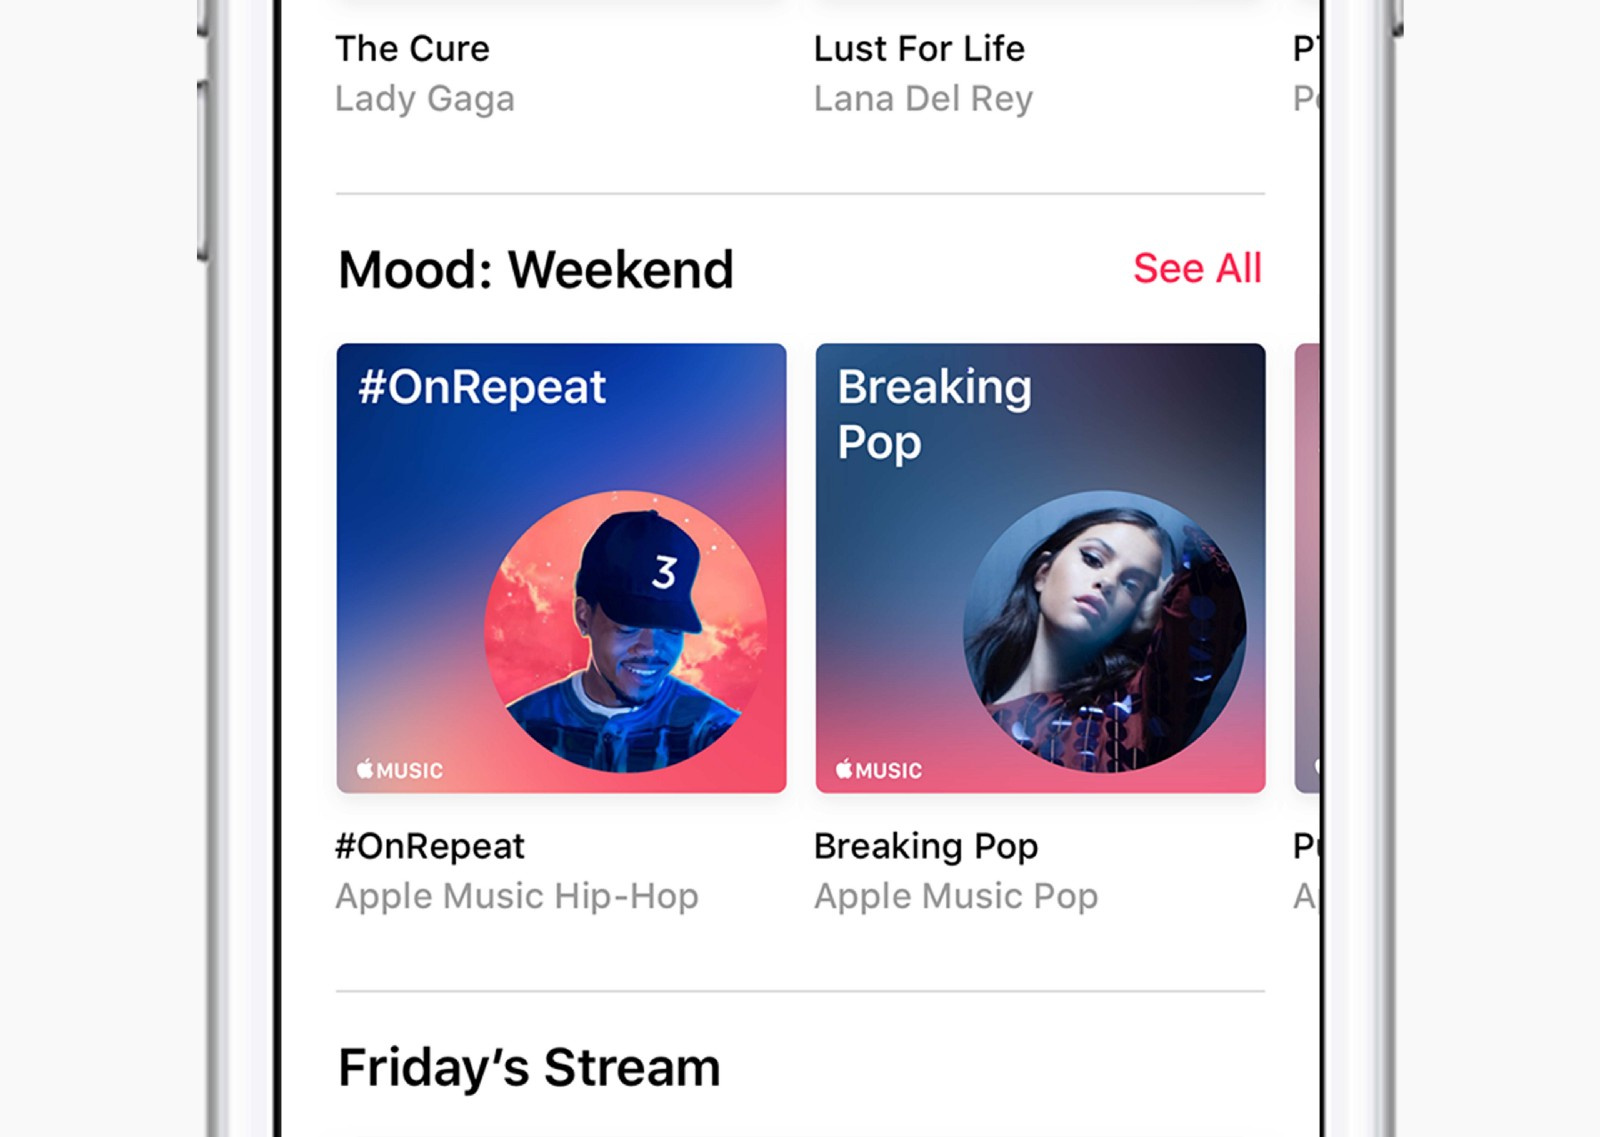Tap the cut-off album title beside Lust For Life
The image size is (1600, 1137).
tap(1305, 49)
